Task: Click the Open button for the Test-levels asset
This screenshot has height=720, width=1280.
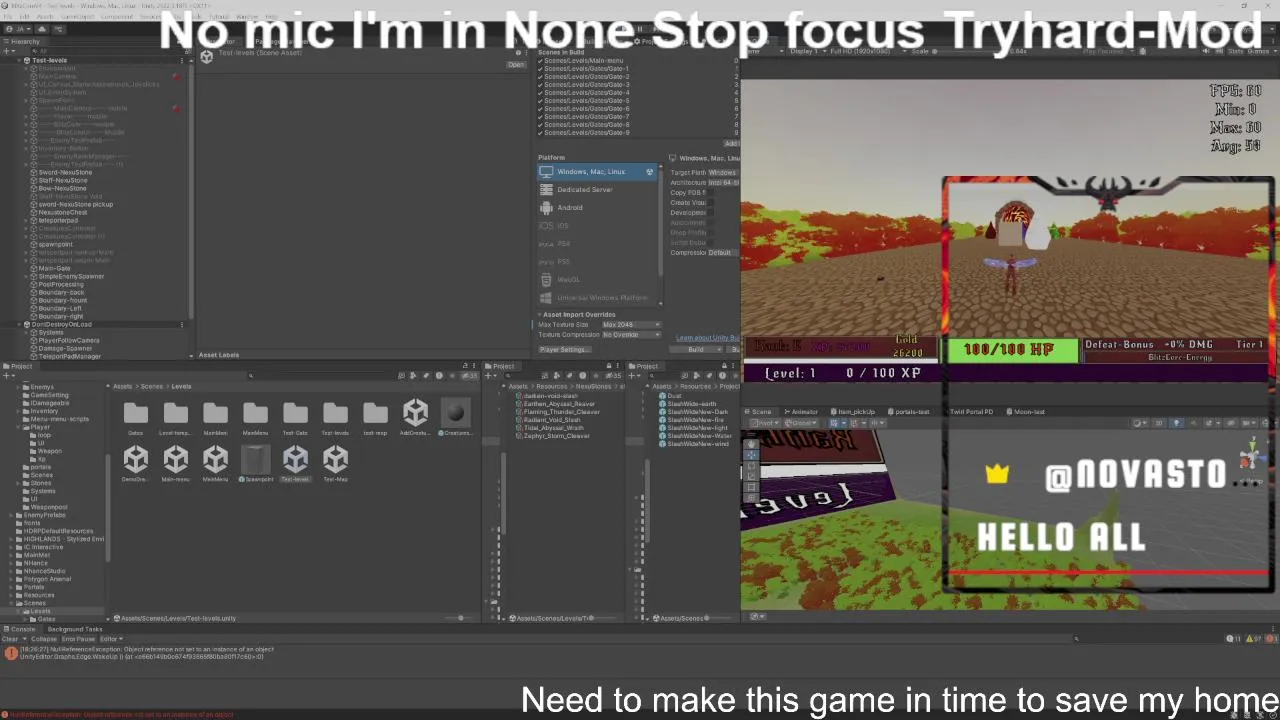Action: pos(516,65)
